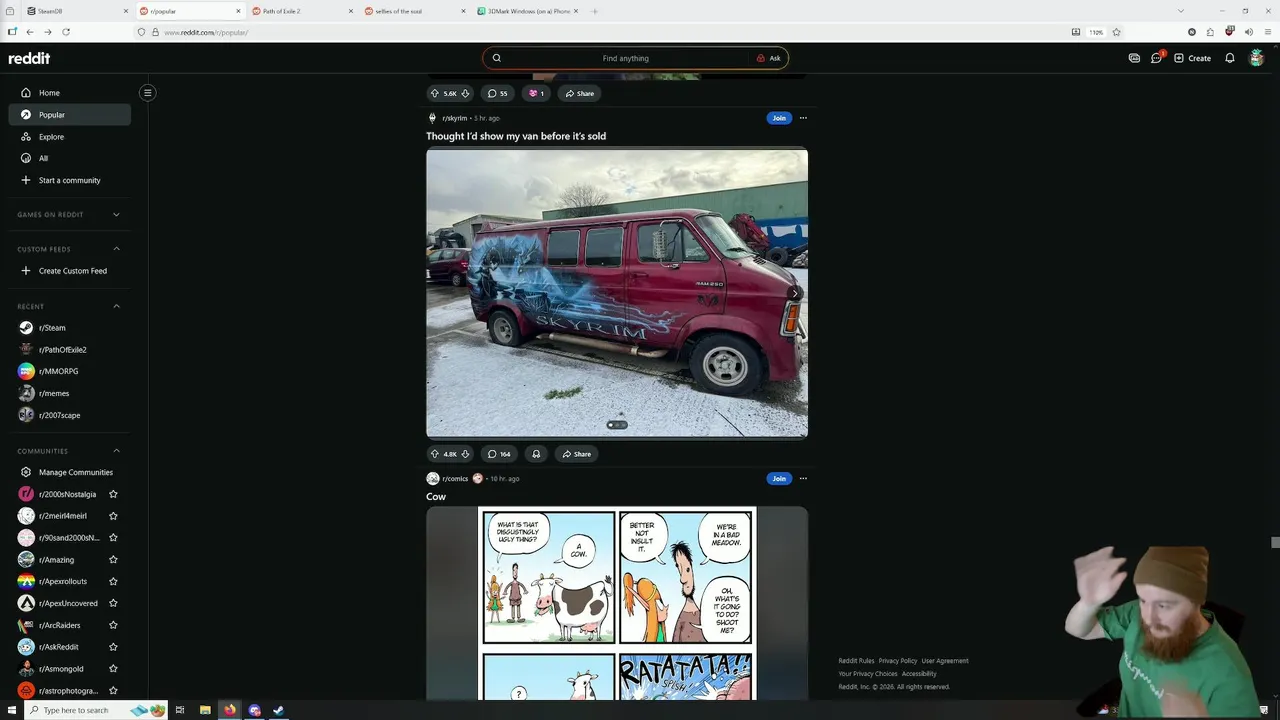Upvote the top post with 5.6K
1280x720 pixels.
[435, 93]
